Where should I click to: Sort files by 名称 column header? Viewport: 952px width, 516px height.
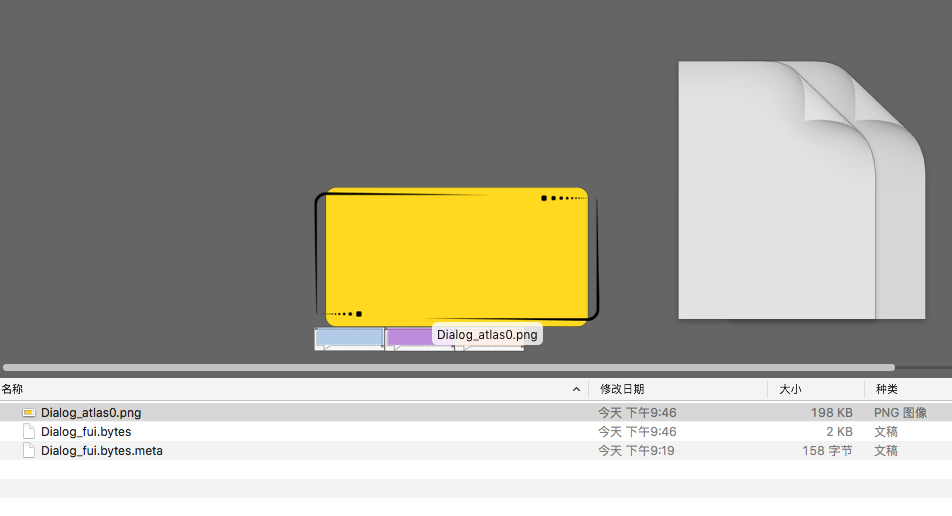coord(13,389)
